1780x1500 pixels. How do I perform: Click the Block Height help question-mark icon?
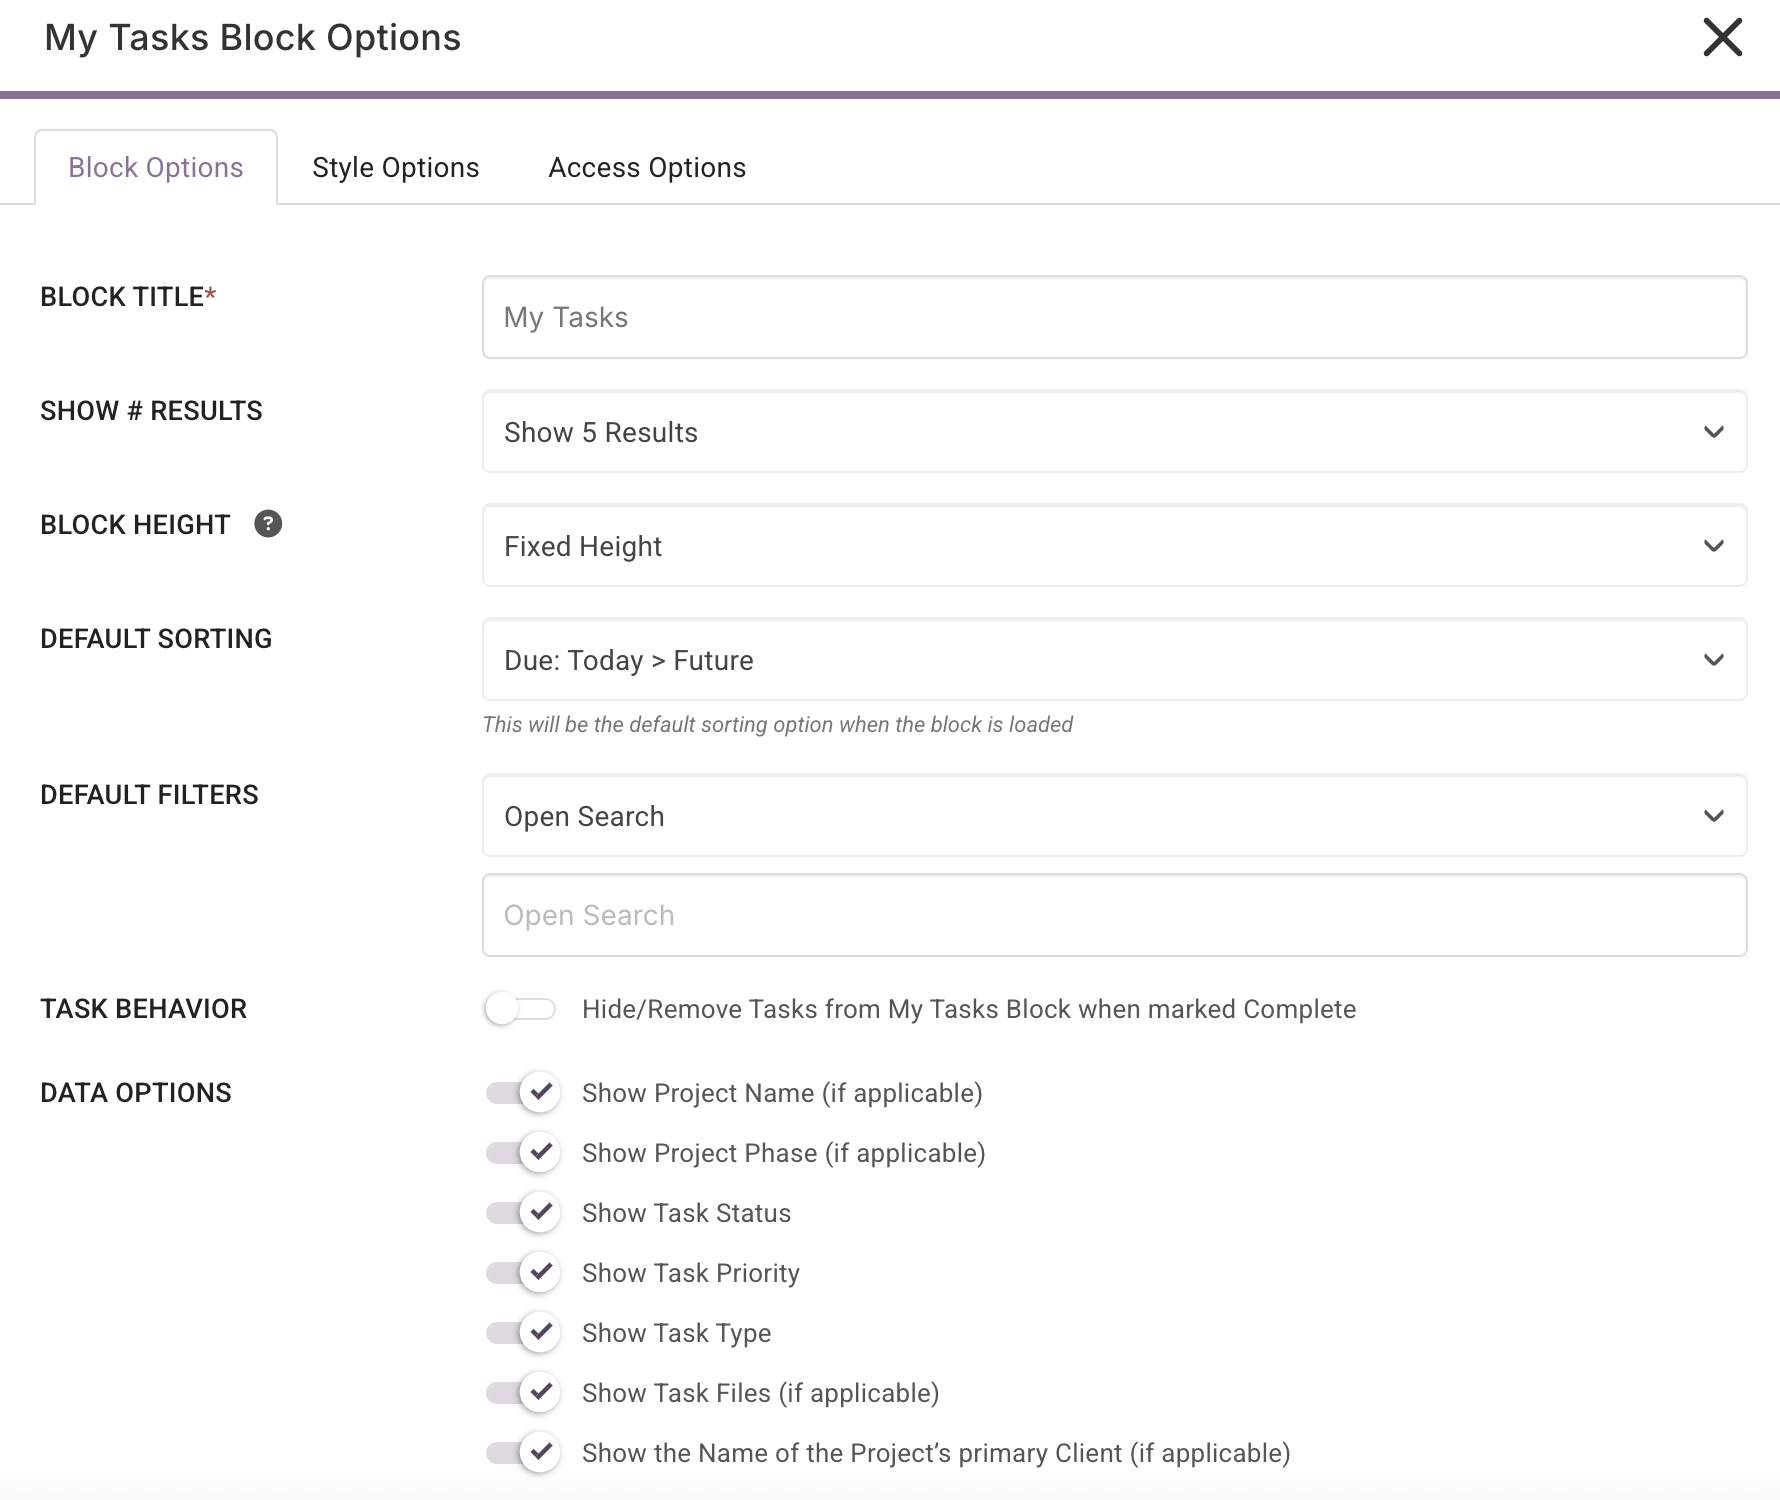[268, 524]
